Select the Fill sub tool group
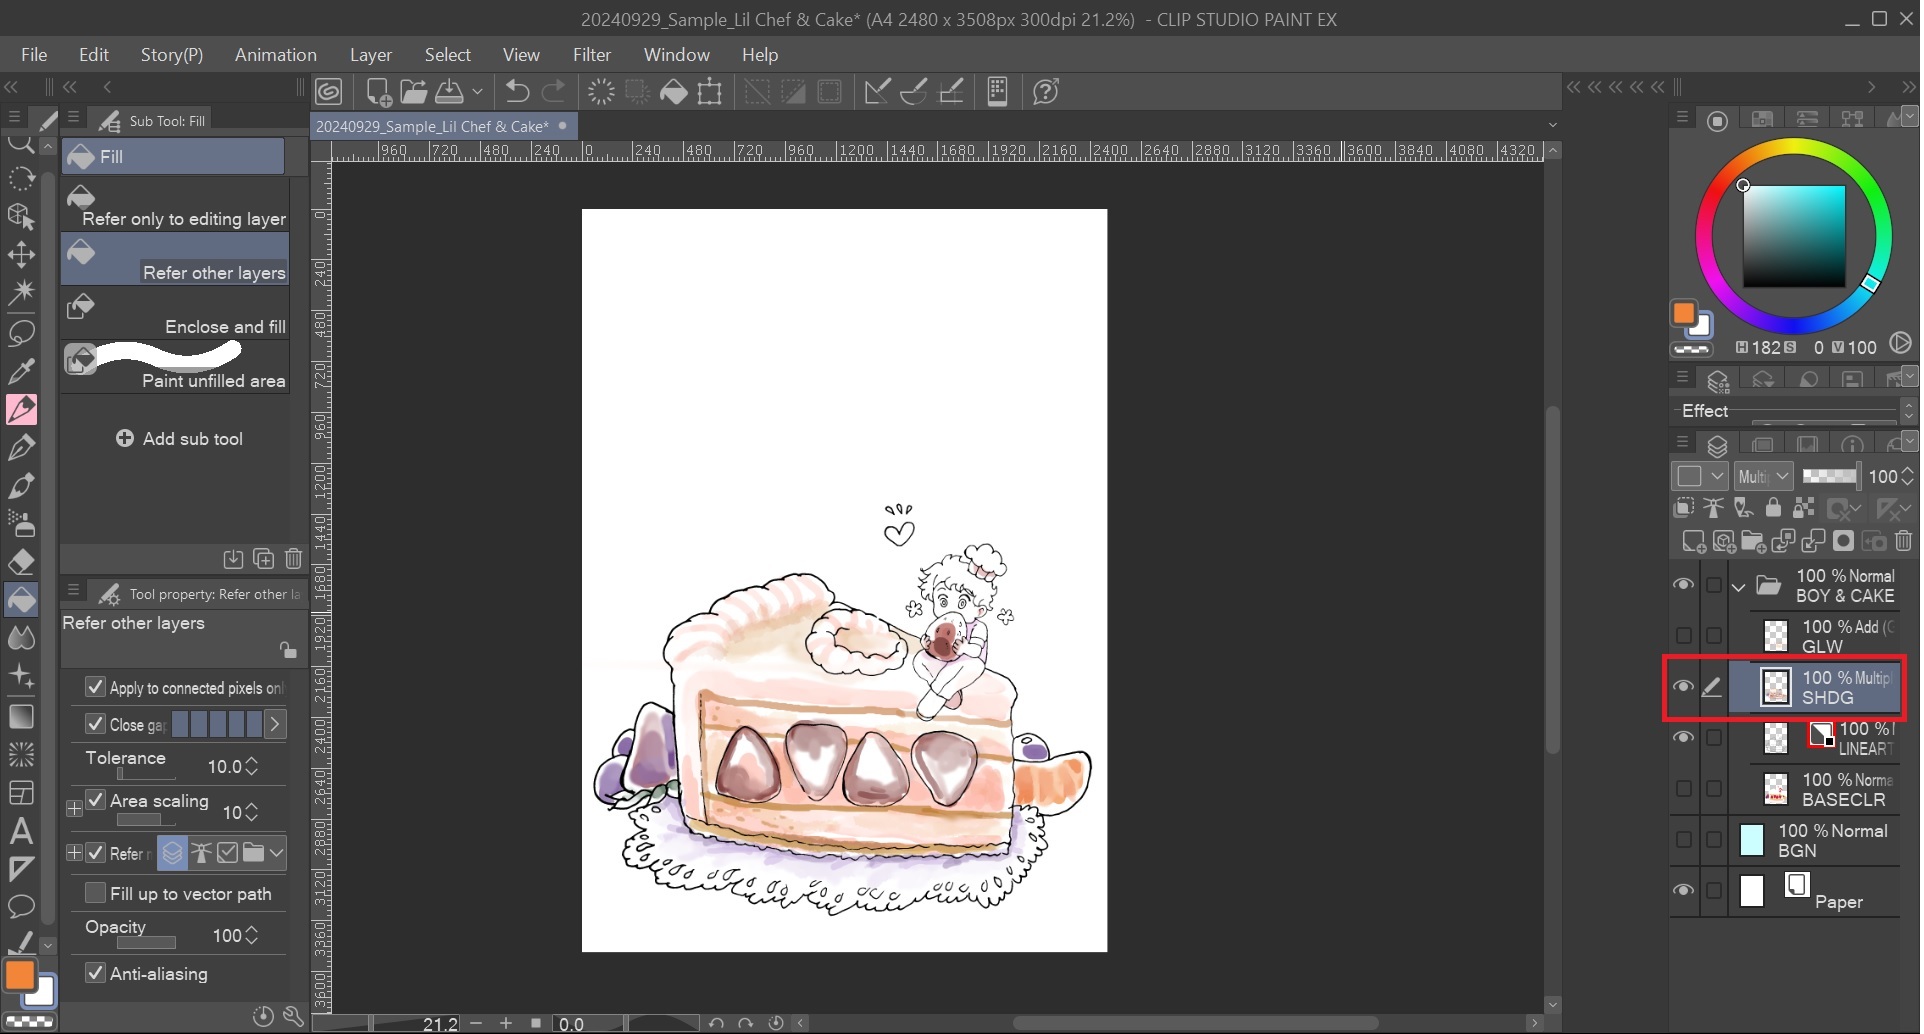The width and height of the screenshot is (1924, 1034). tap(173, 157)
